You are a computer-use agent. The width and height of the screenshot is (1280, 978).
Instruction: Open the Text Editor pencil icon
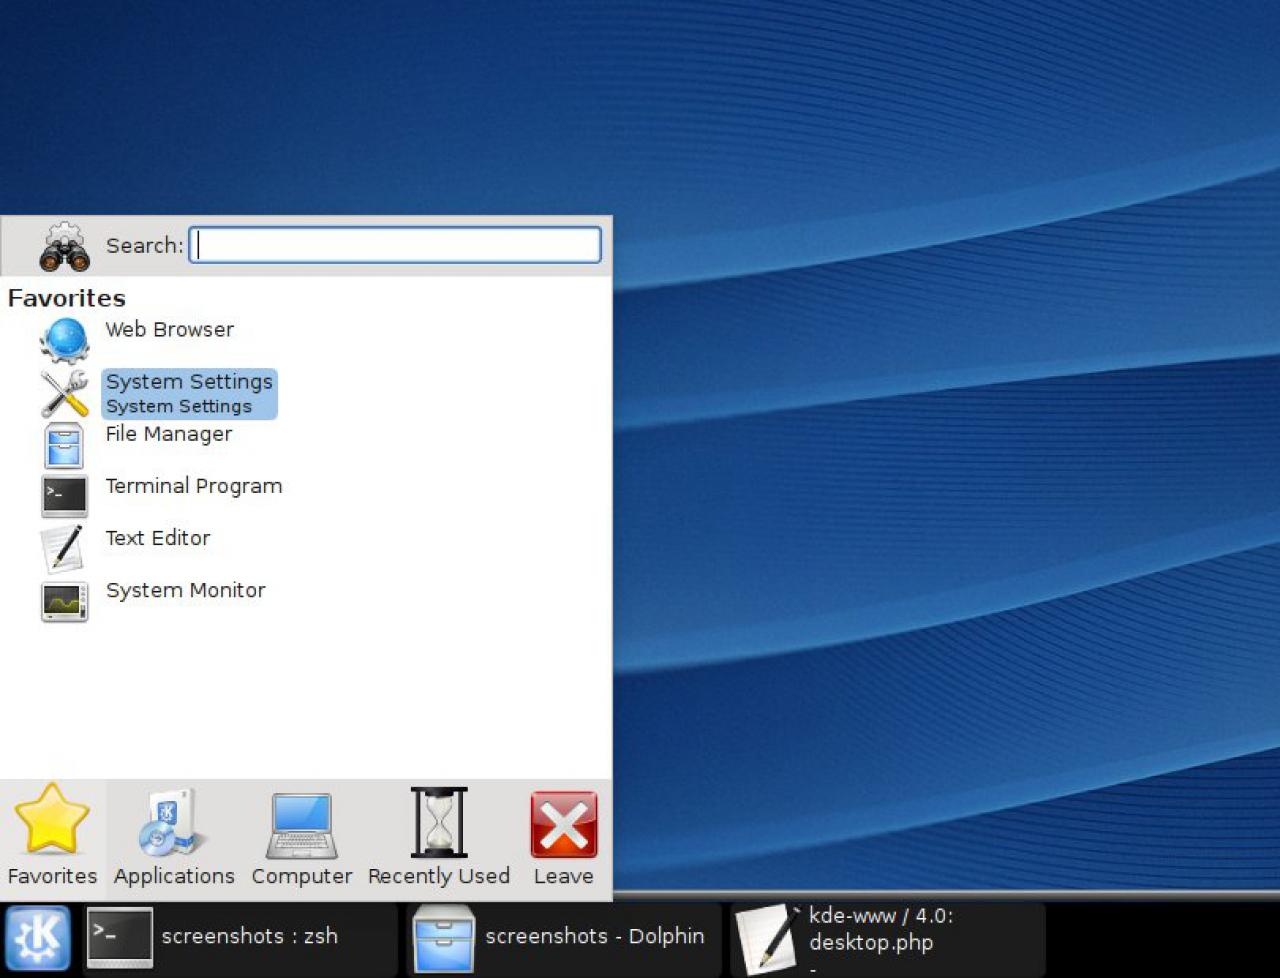point(63,548)
